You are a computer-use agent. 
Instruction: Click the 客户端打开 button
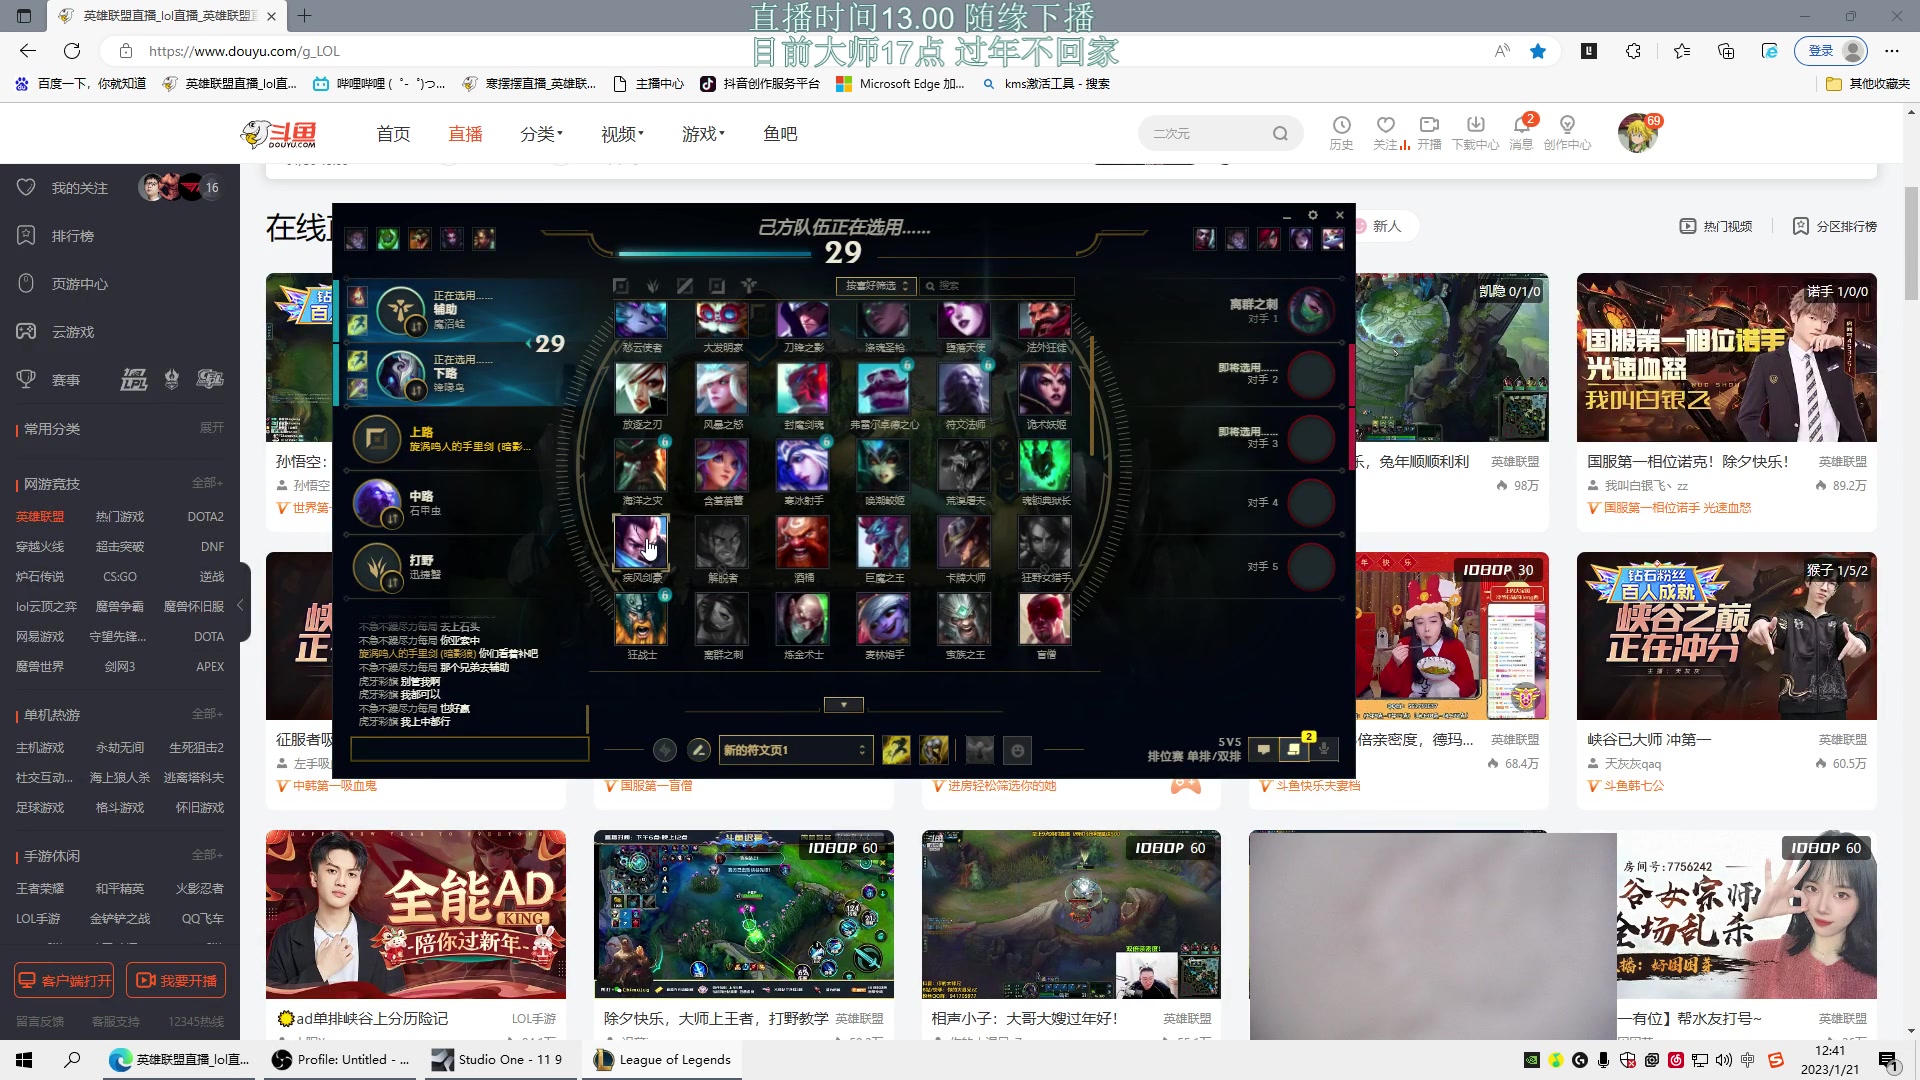[x=64, y=981]
